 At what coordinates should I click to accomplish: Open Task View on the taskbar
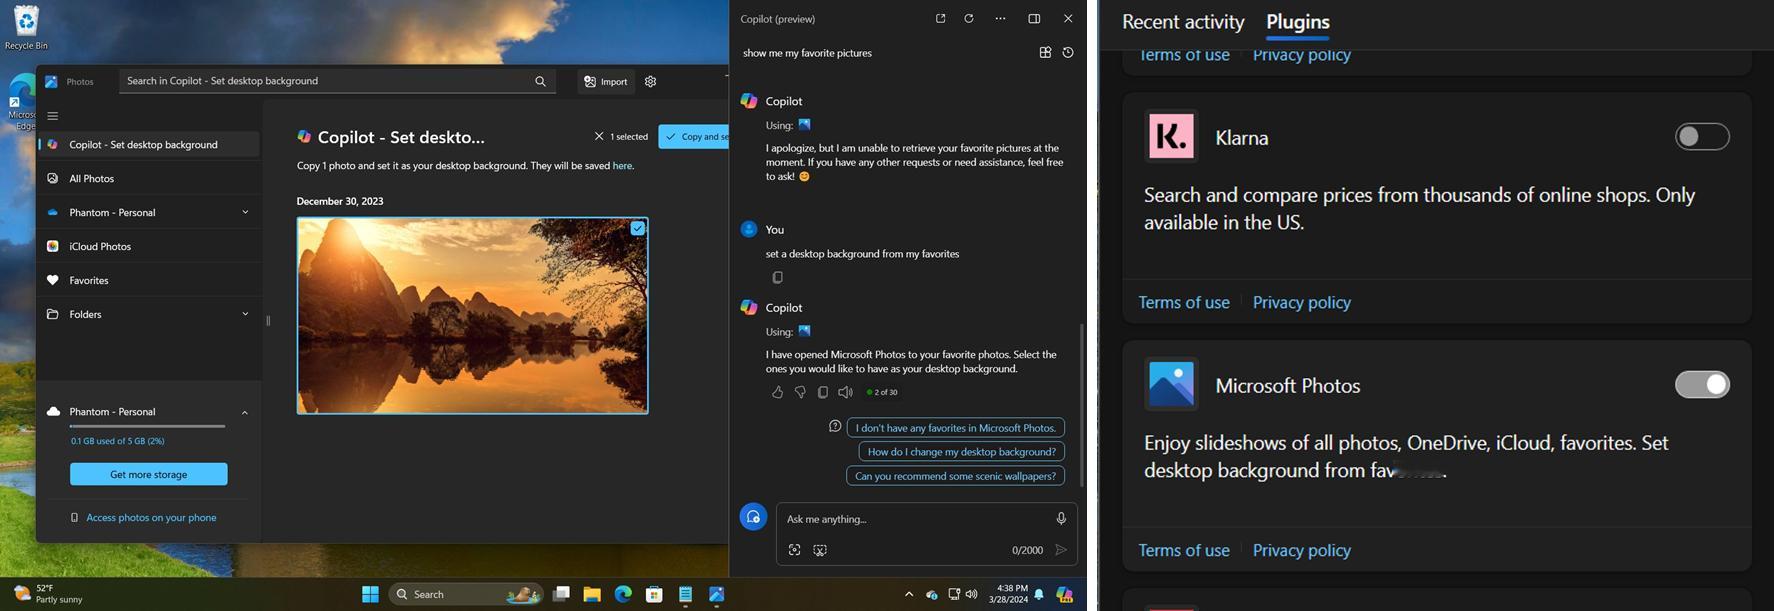561,594
